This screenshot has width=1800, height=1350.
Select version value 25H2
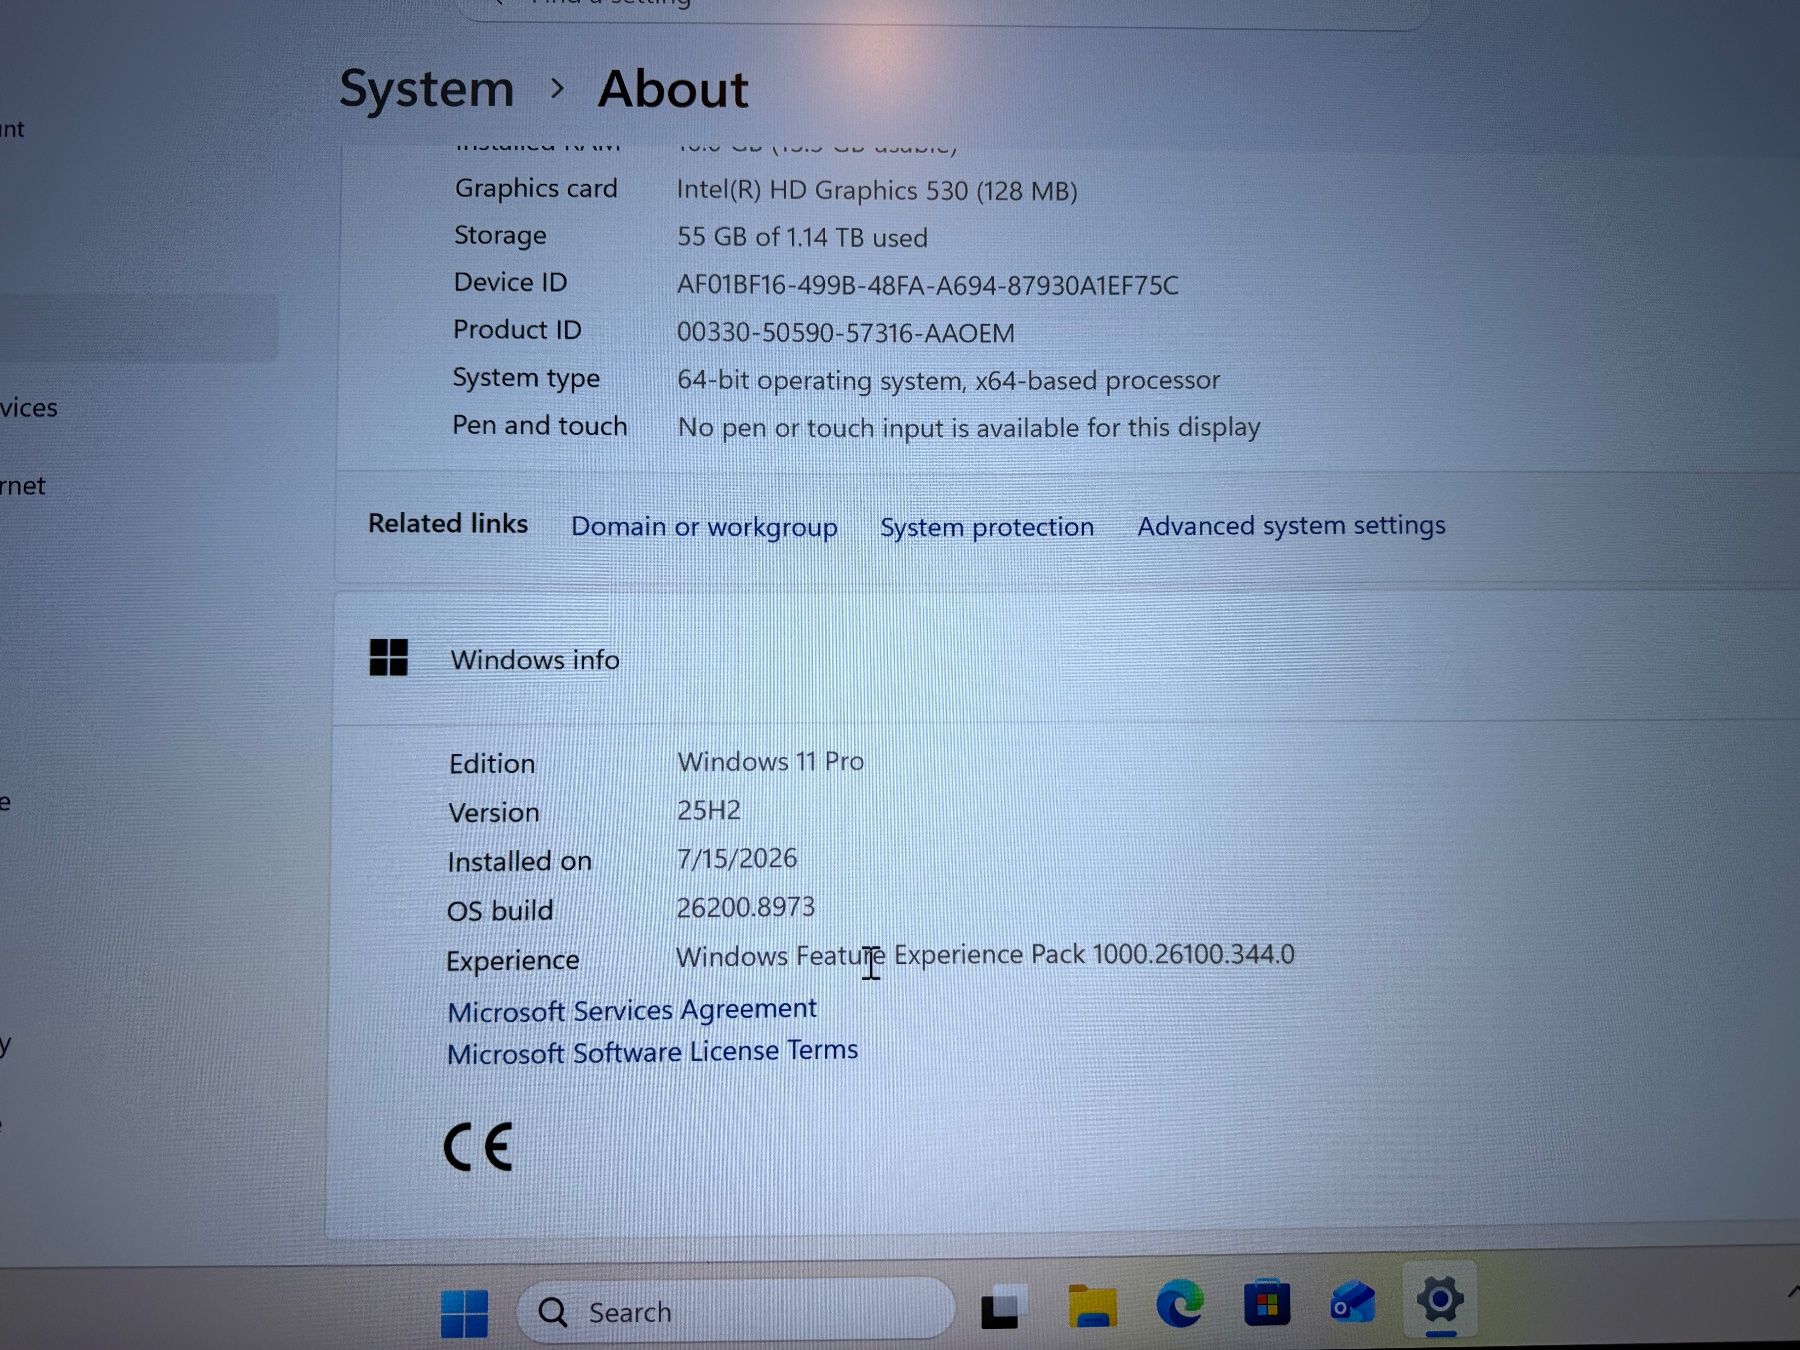coord(709,810)
